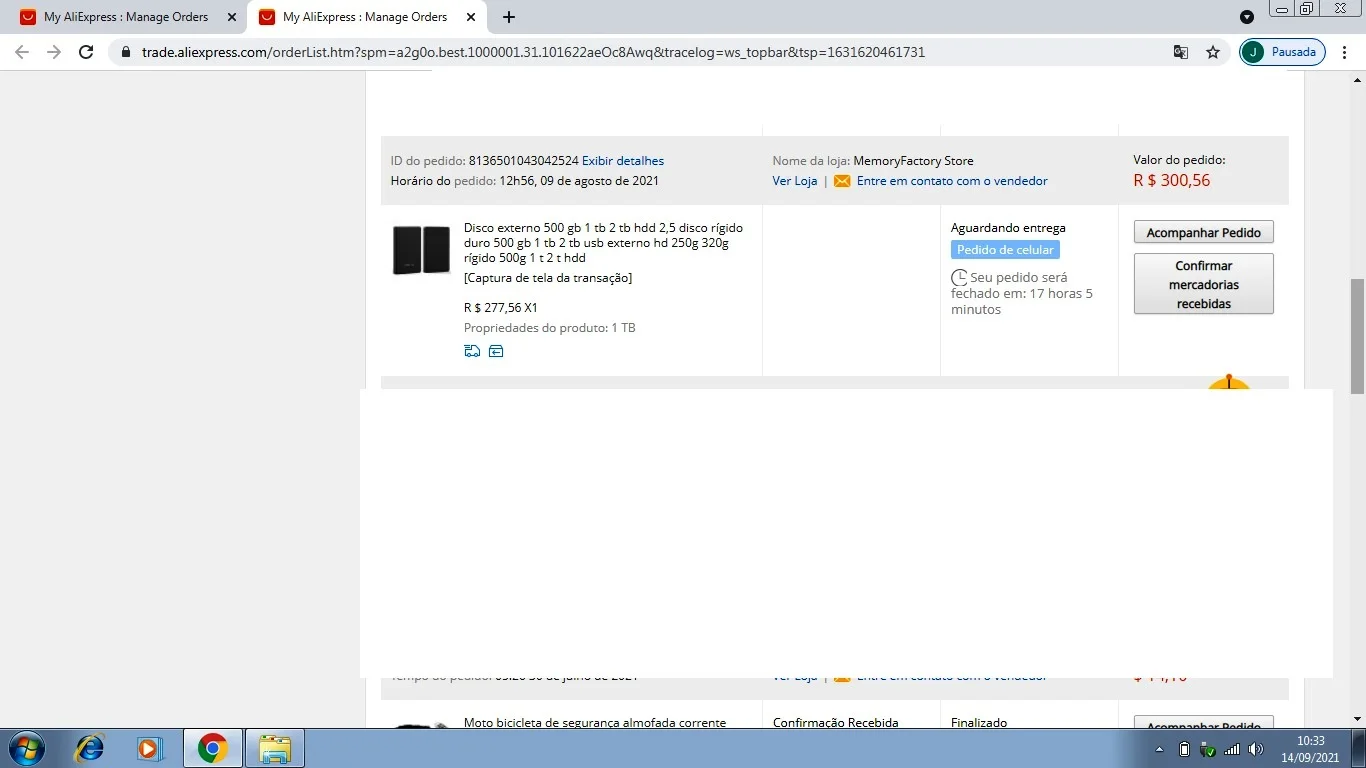Open the taskbar clock showing 10:33

coord(1310,749)
